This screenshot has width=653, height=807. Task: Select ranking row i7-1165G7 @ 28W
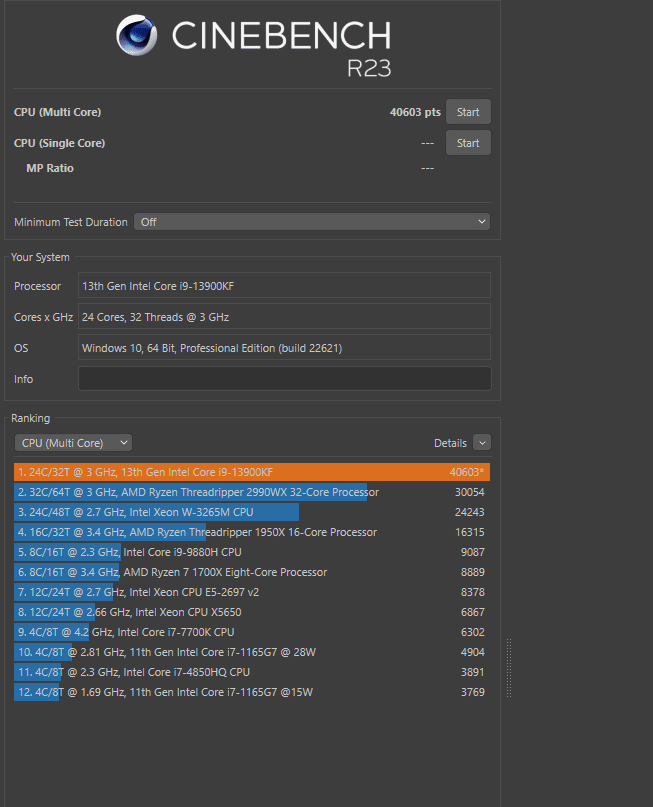coord(252,652)
